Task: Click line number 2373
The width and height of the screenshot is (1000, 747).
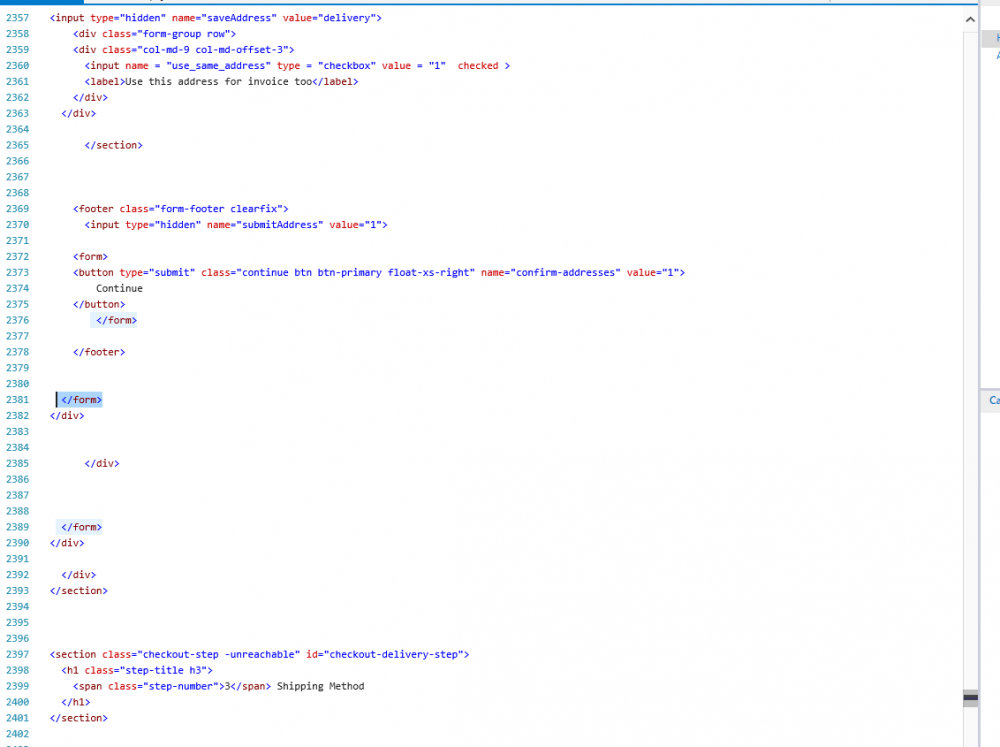Action: pyautogui.click(x=17, y=272)
